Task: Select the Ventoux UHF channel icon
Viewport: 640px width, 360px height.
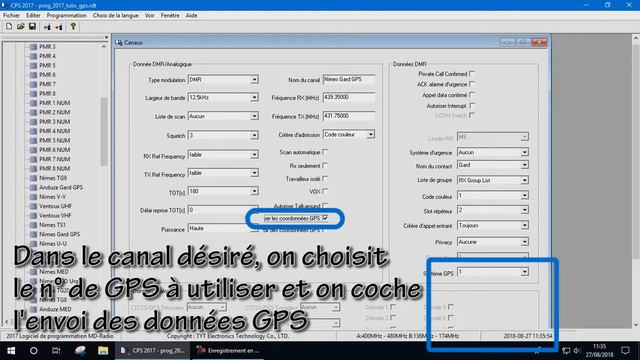Action: coord(33,206)
